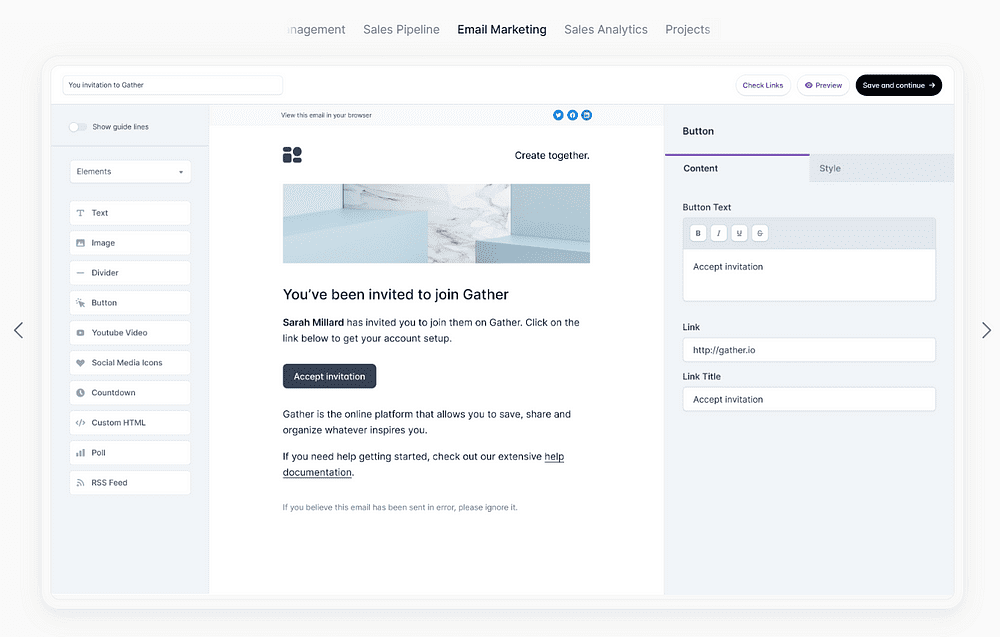Select the Content tab

pos(737,168)
